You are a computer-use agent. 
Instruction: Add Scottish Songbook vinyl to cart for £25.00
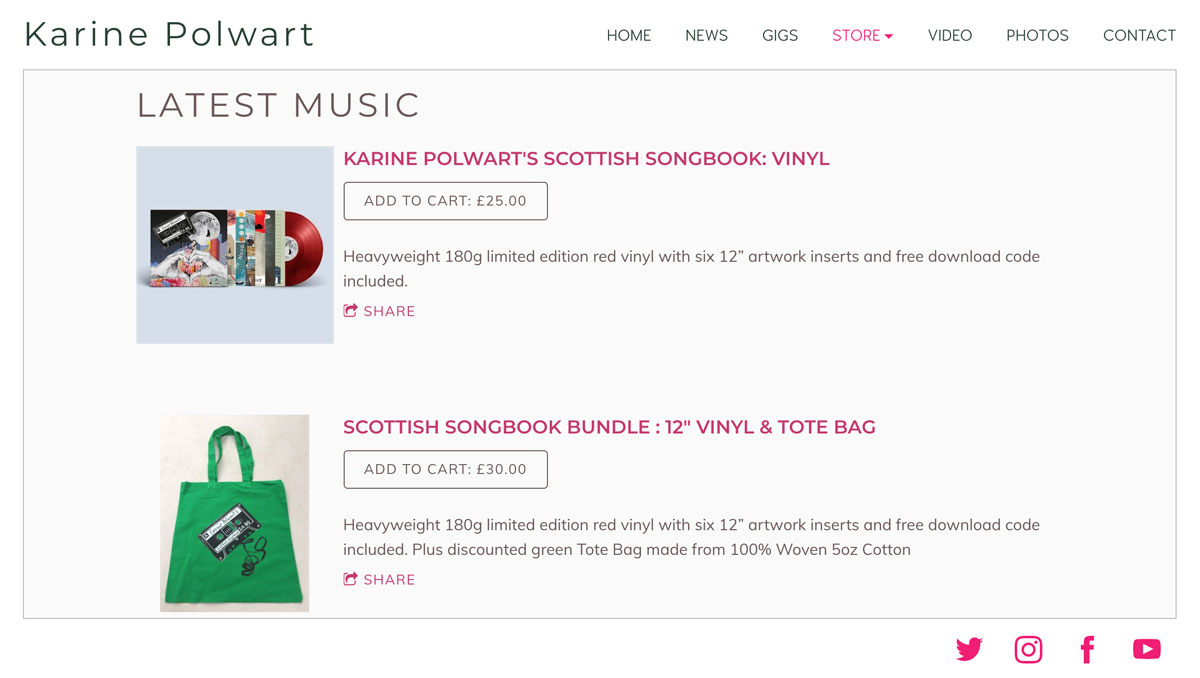(445, 201)
